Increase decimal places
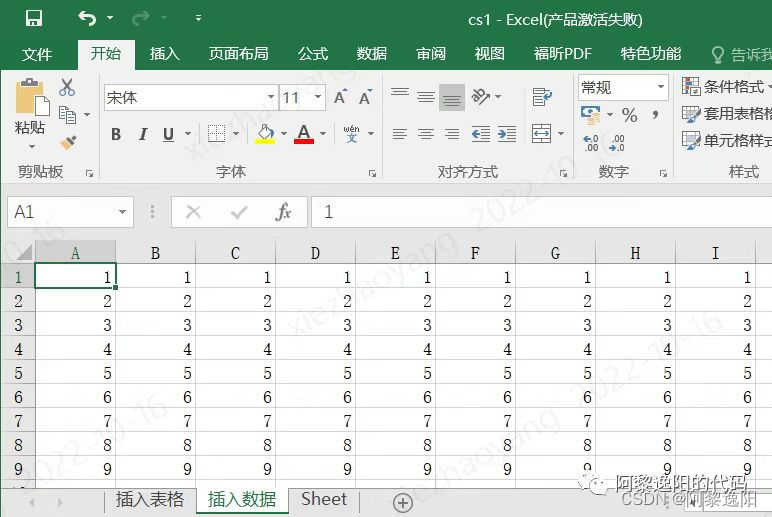772x517 pixels. [x=591, y=143]
